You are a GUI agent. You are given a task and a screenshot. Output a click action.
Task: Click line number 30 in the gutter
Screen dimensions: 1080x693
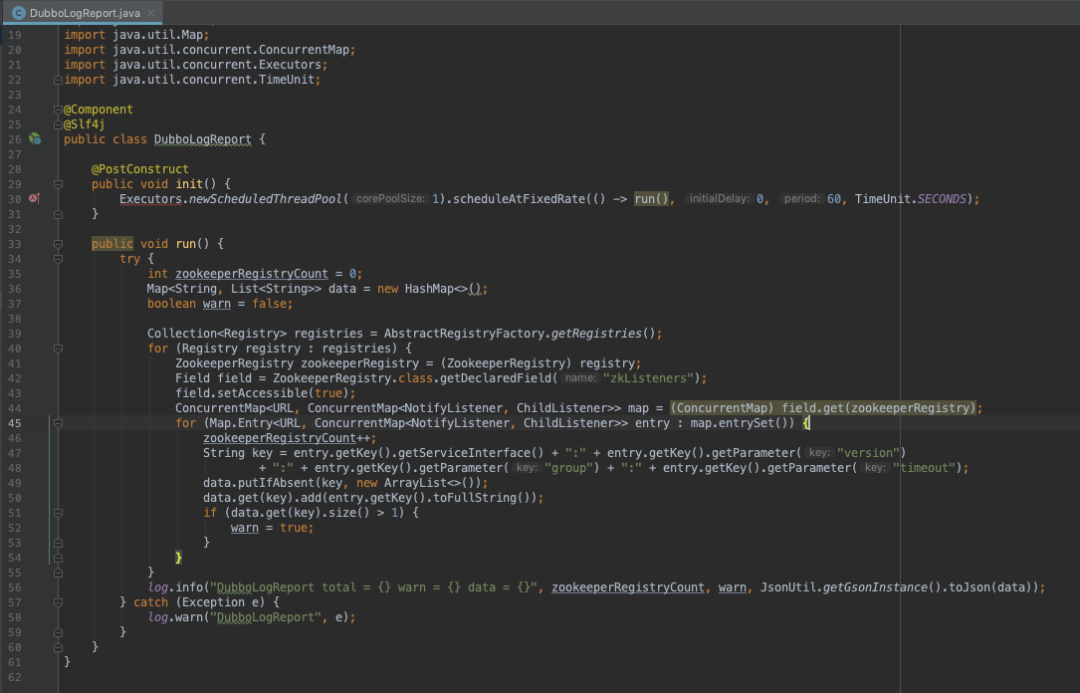pyautogui.click(x=14, y=198)
